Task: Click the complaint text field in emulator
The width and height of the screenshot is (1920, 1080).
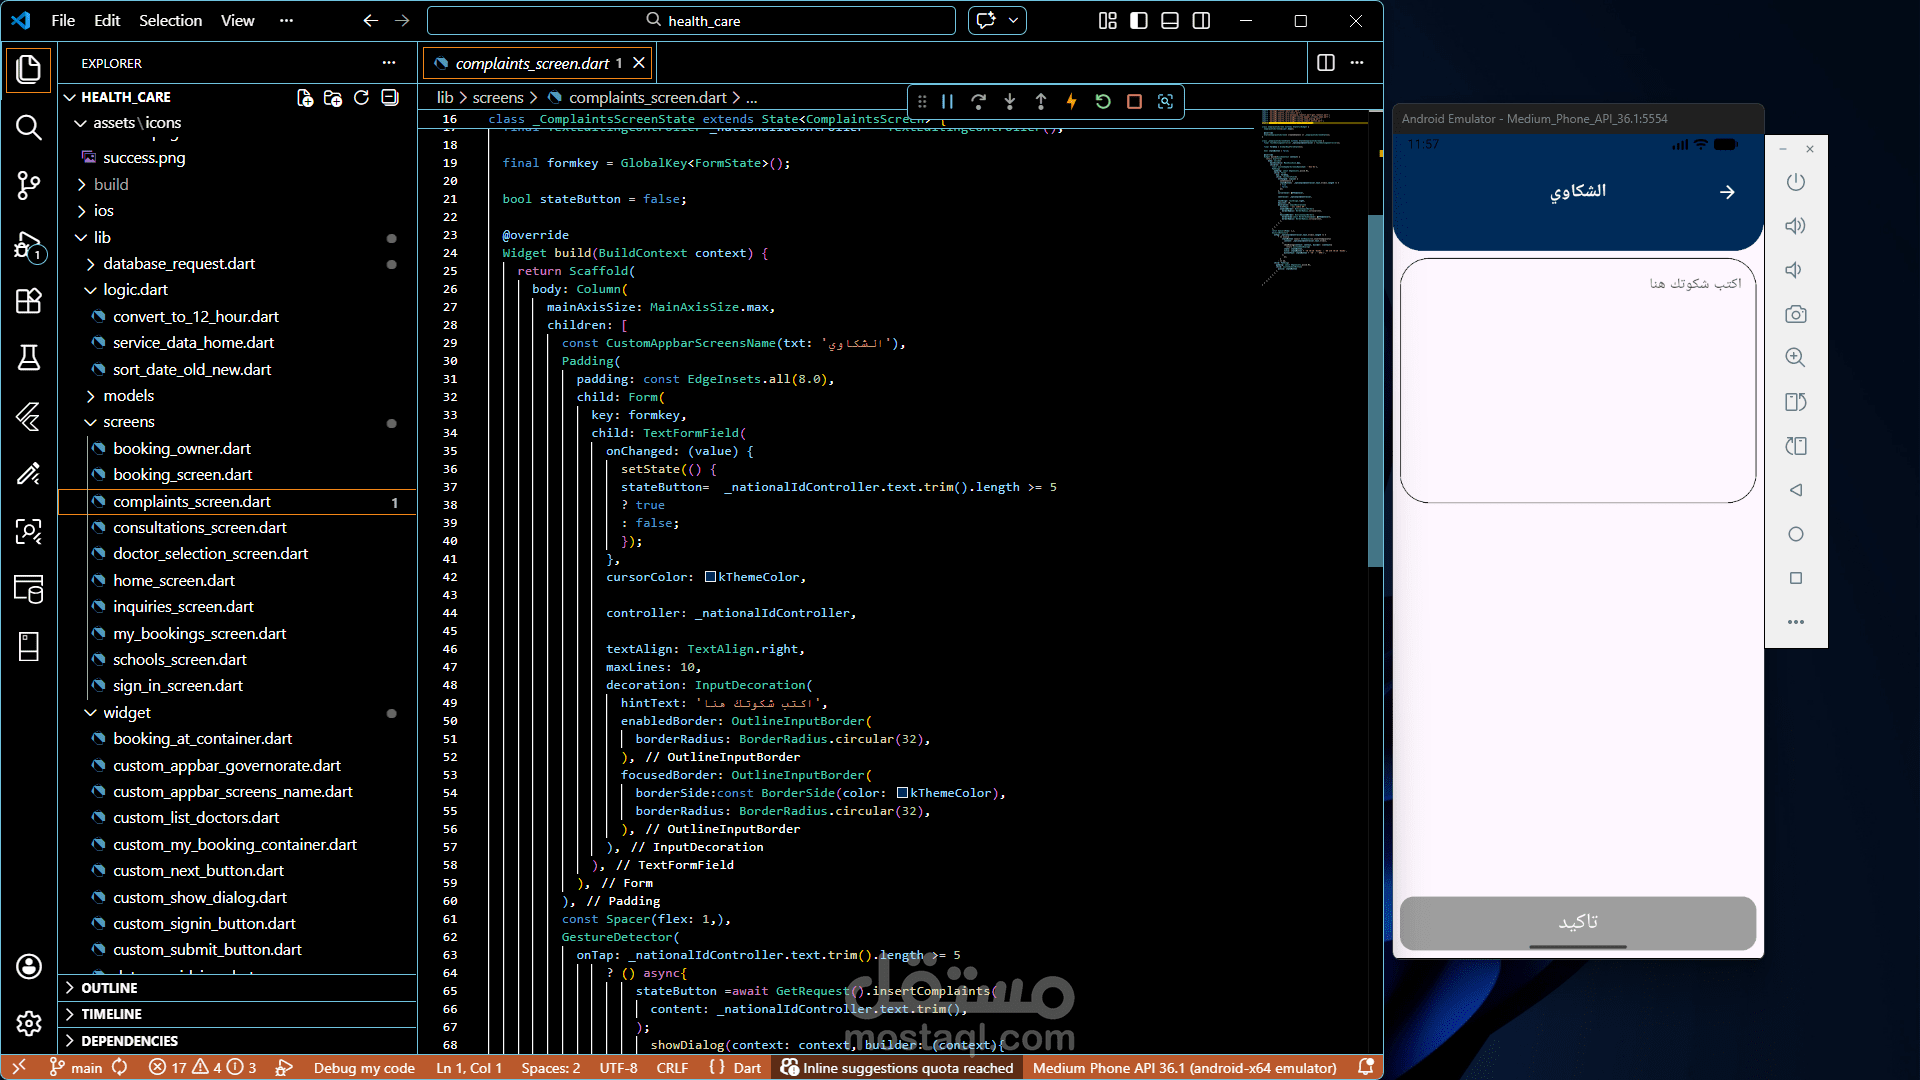Action: tap(1577, 380)
